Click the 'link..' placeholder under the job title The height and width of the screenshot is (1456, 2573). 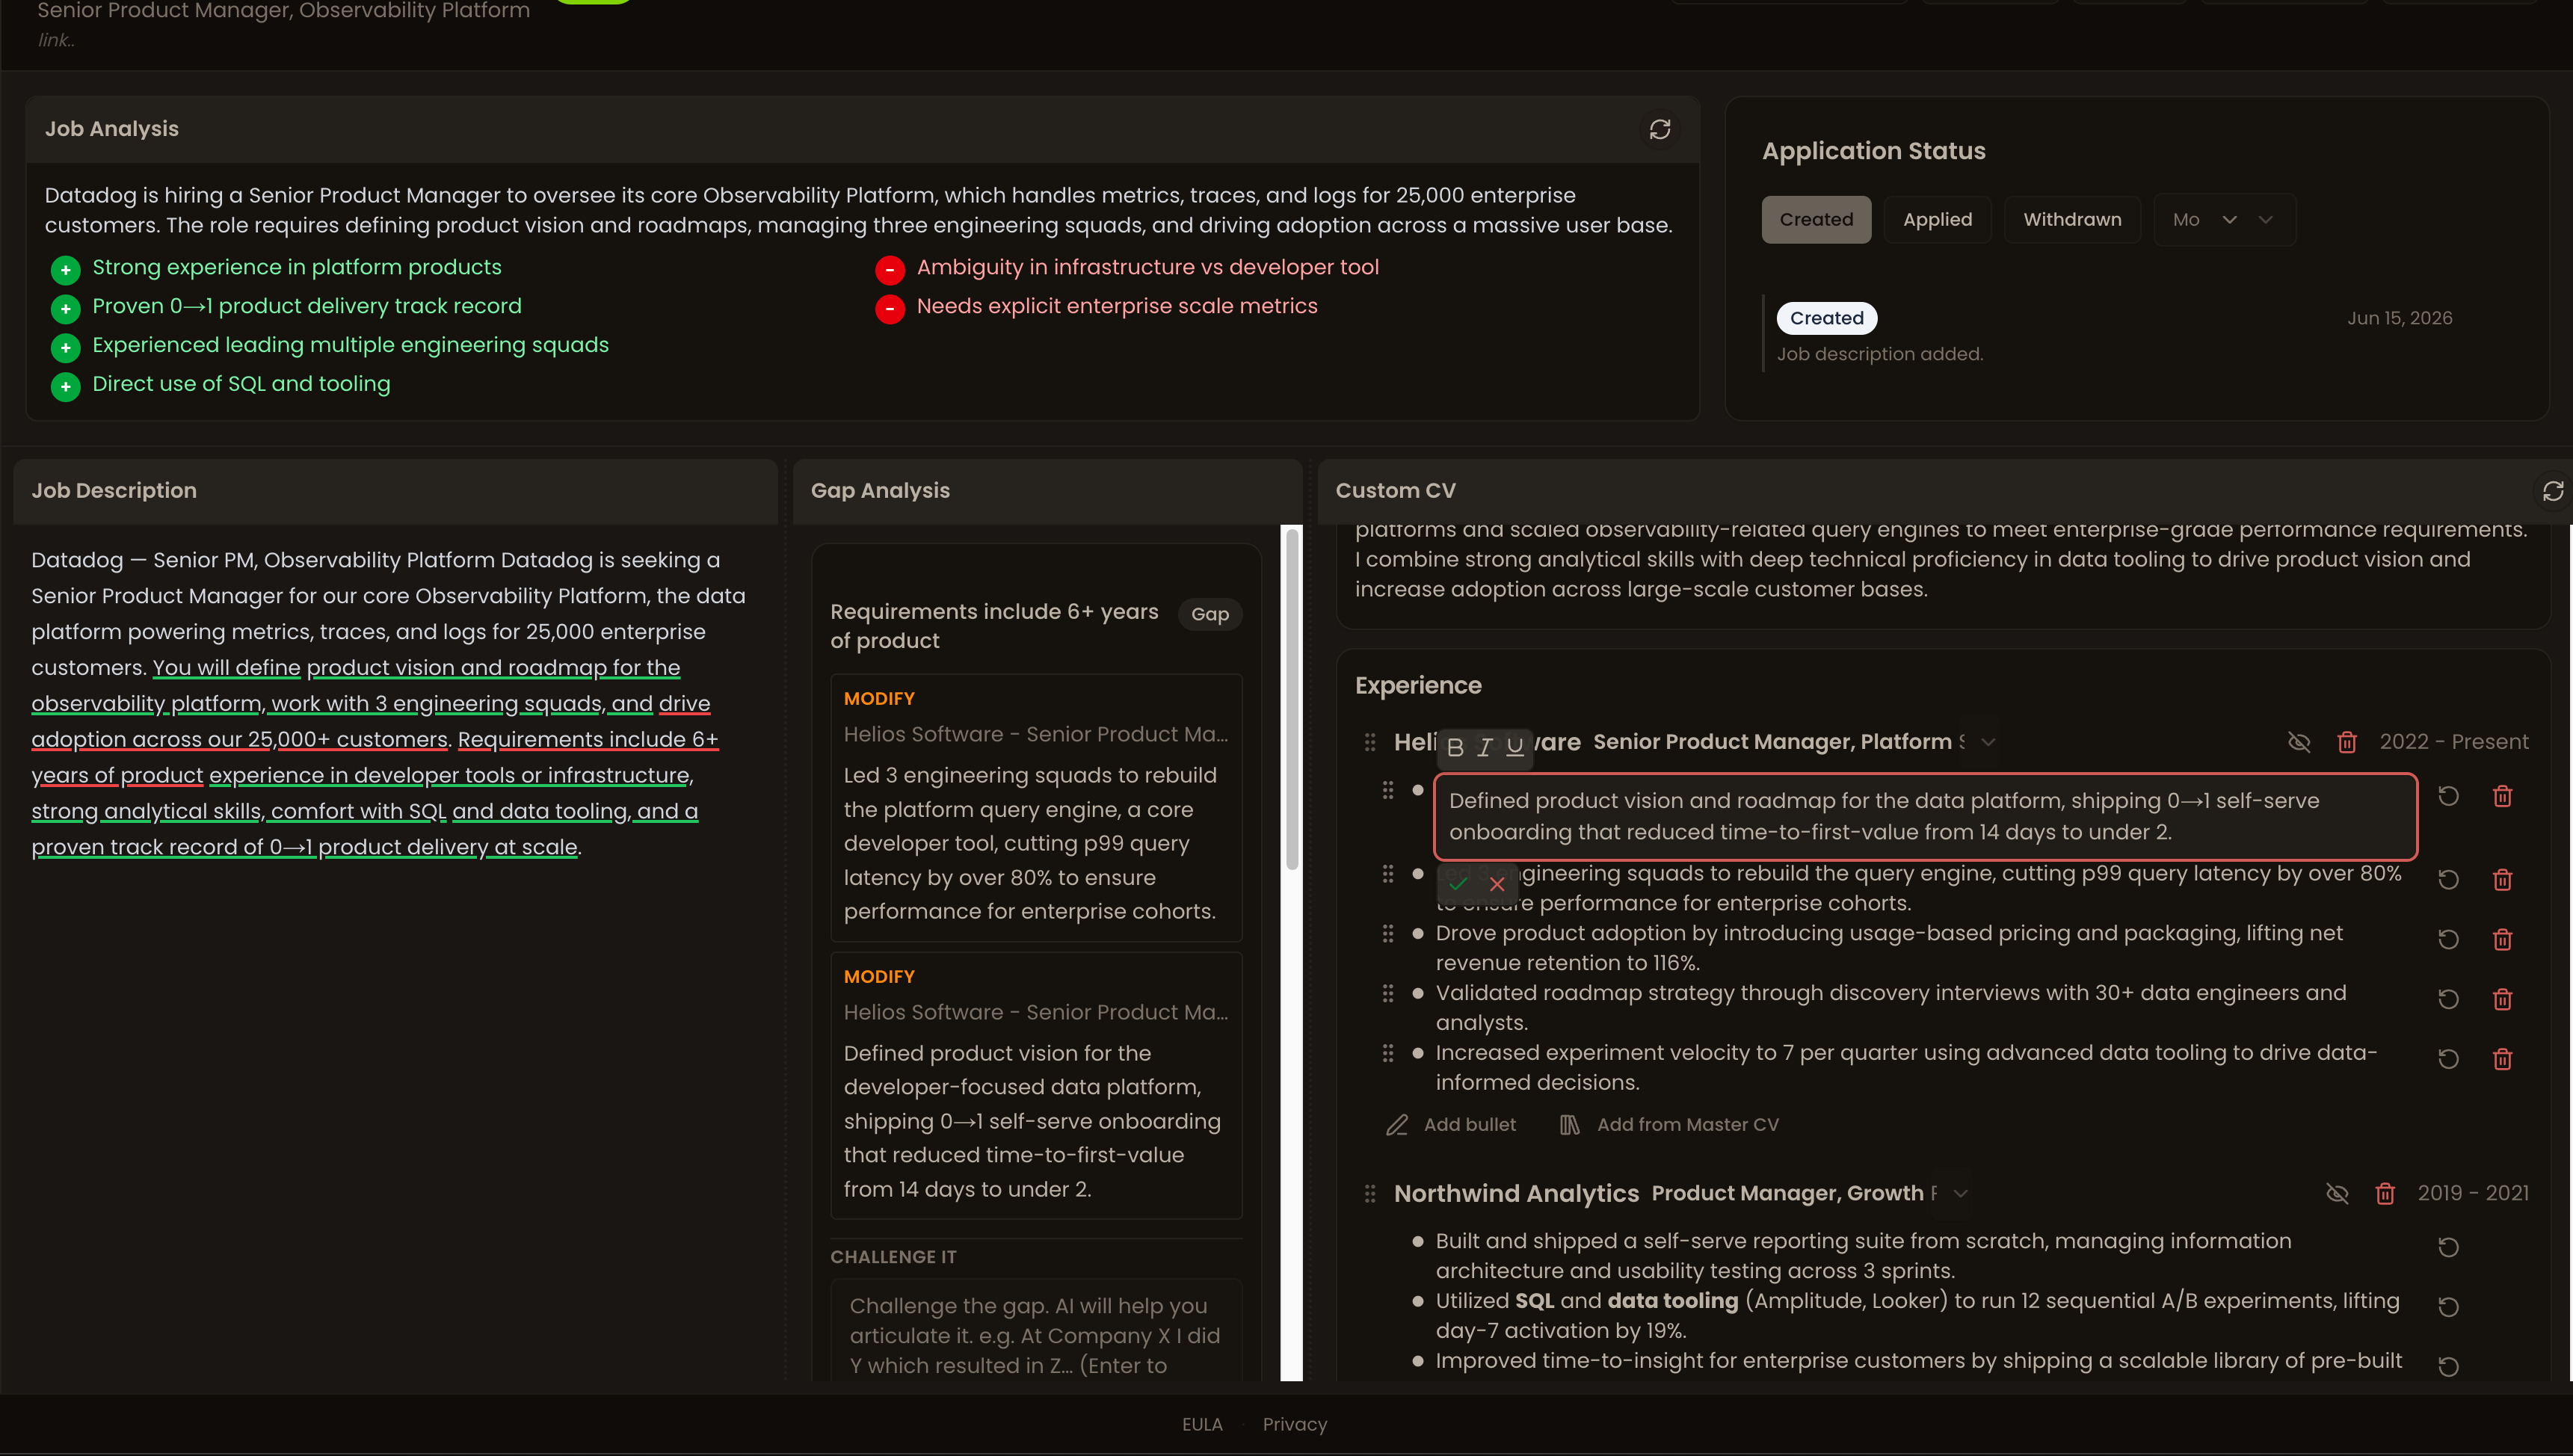tap(56, 40)
